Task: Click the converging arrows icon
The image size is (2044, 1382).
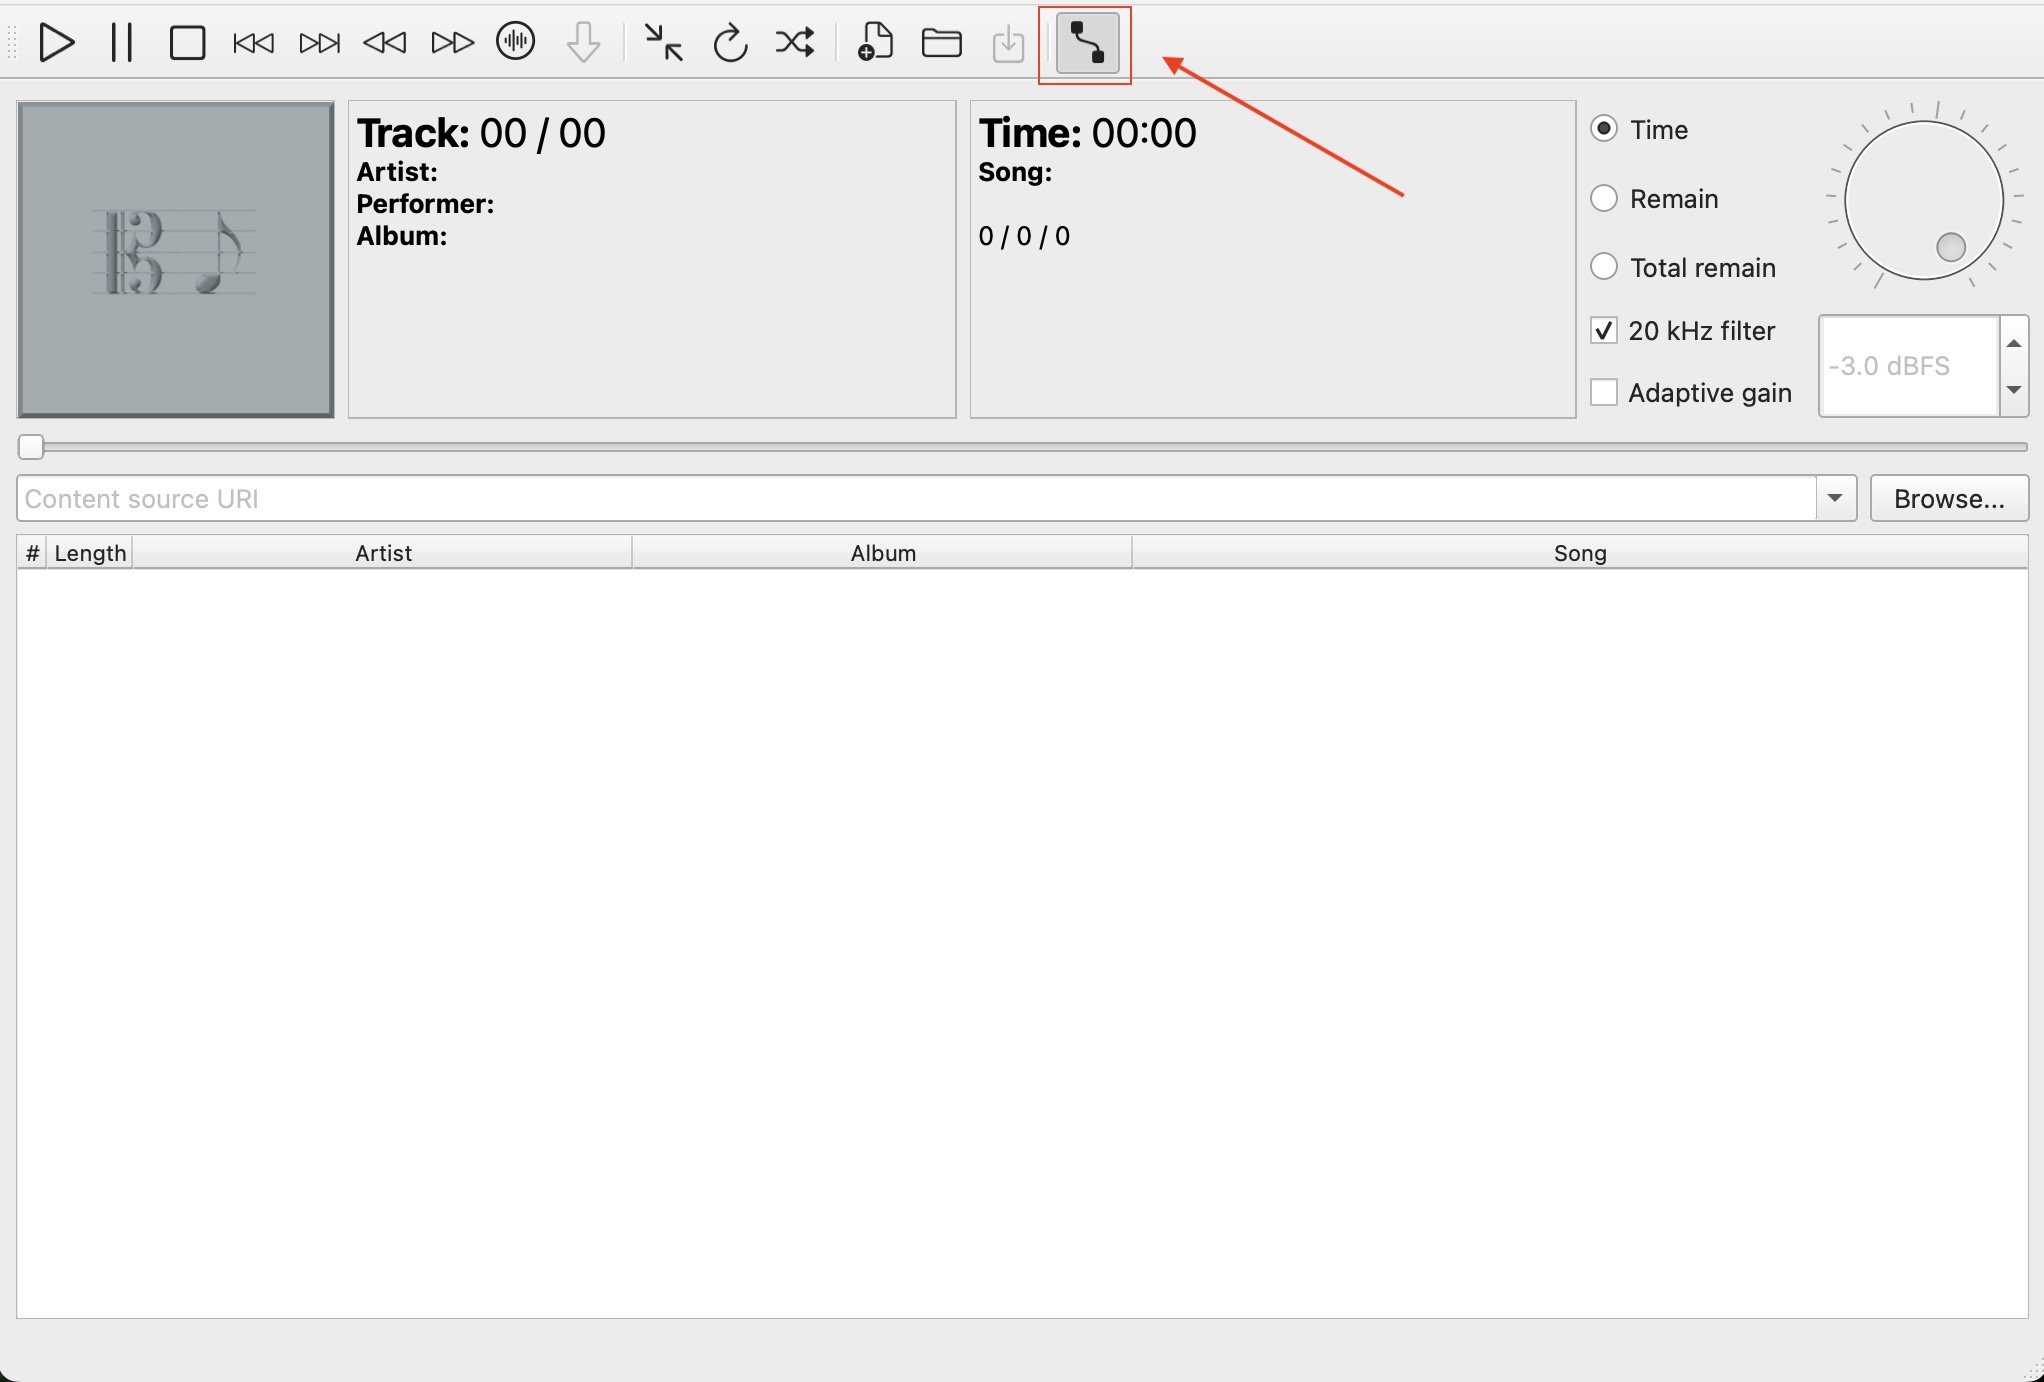Action: (x=663, y=43)
